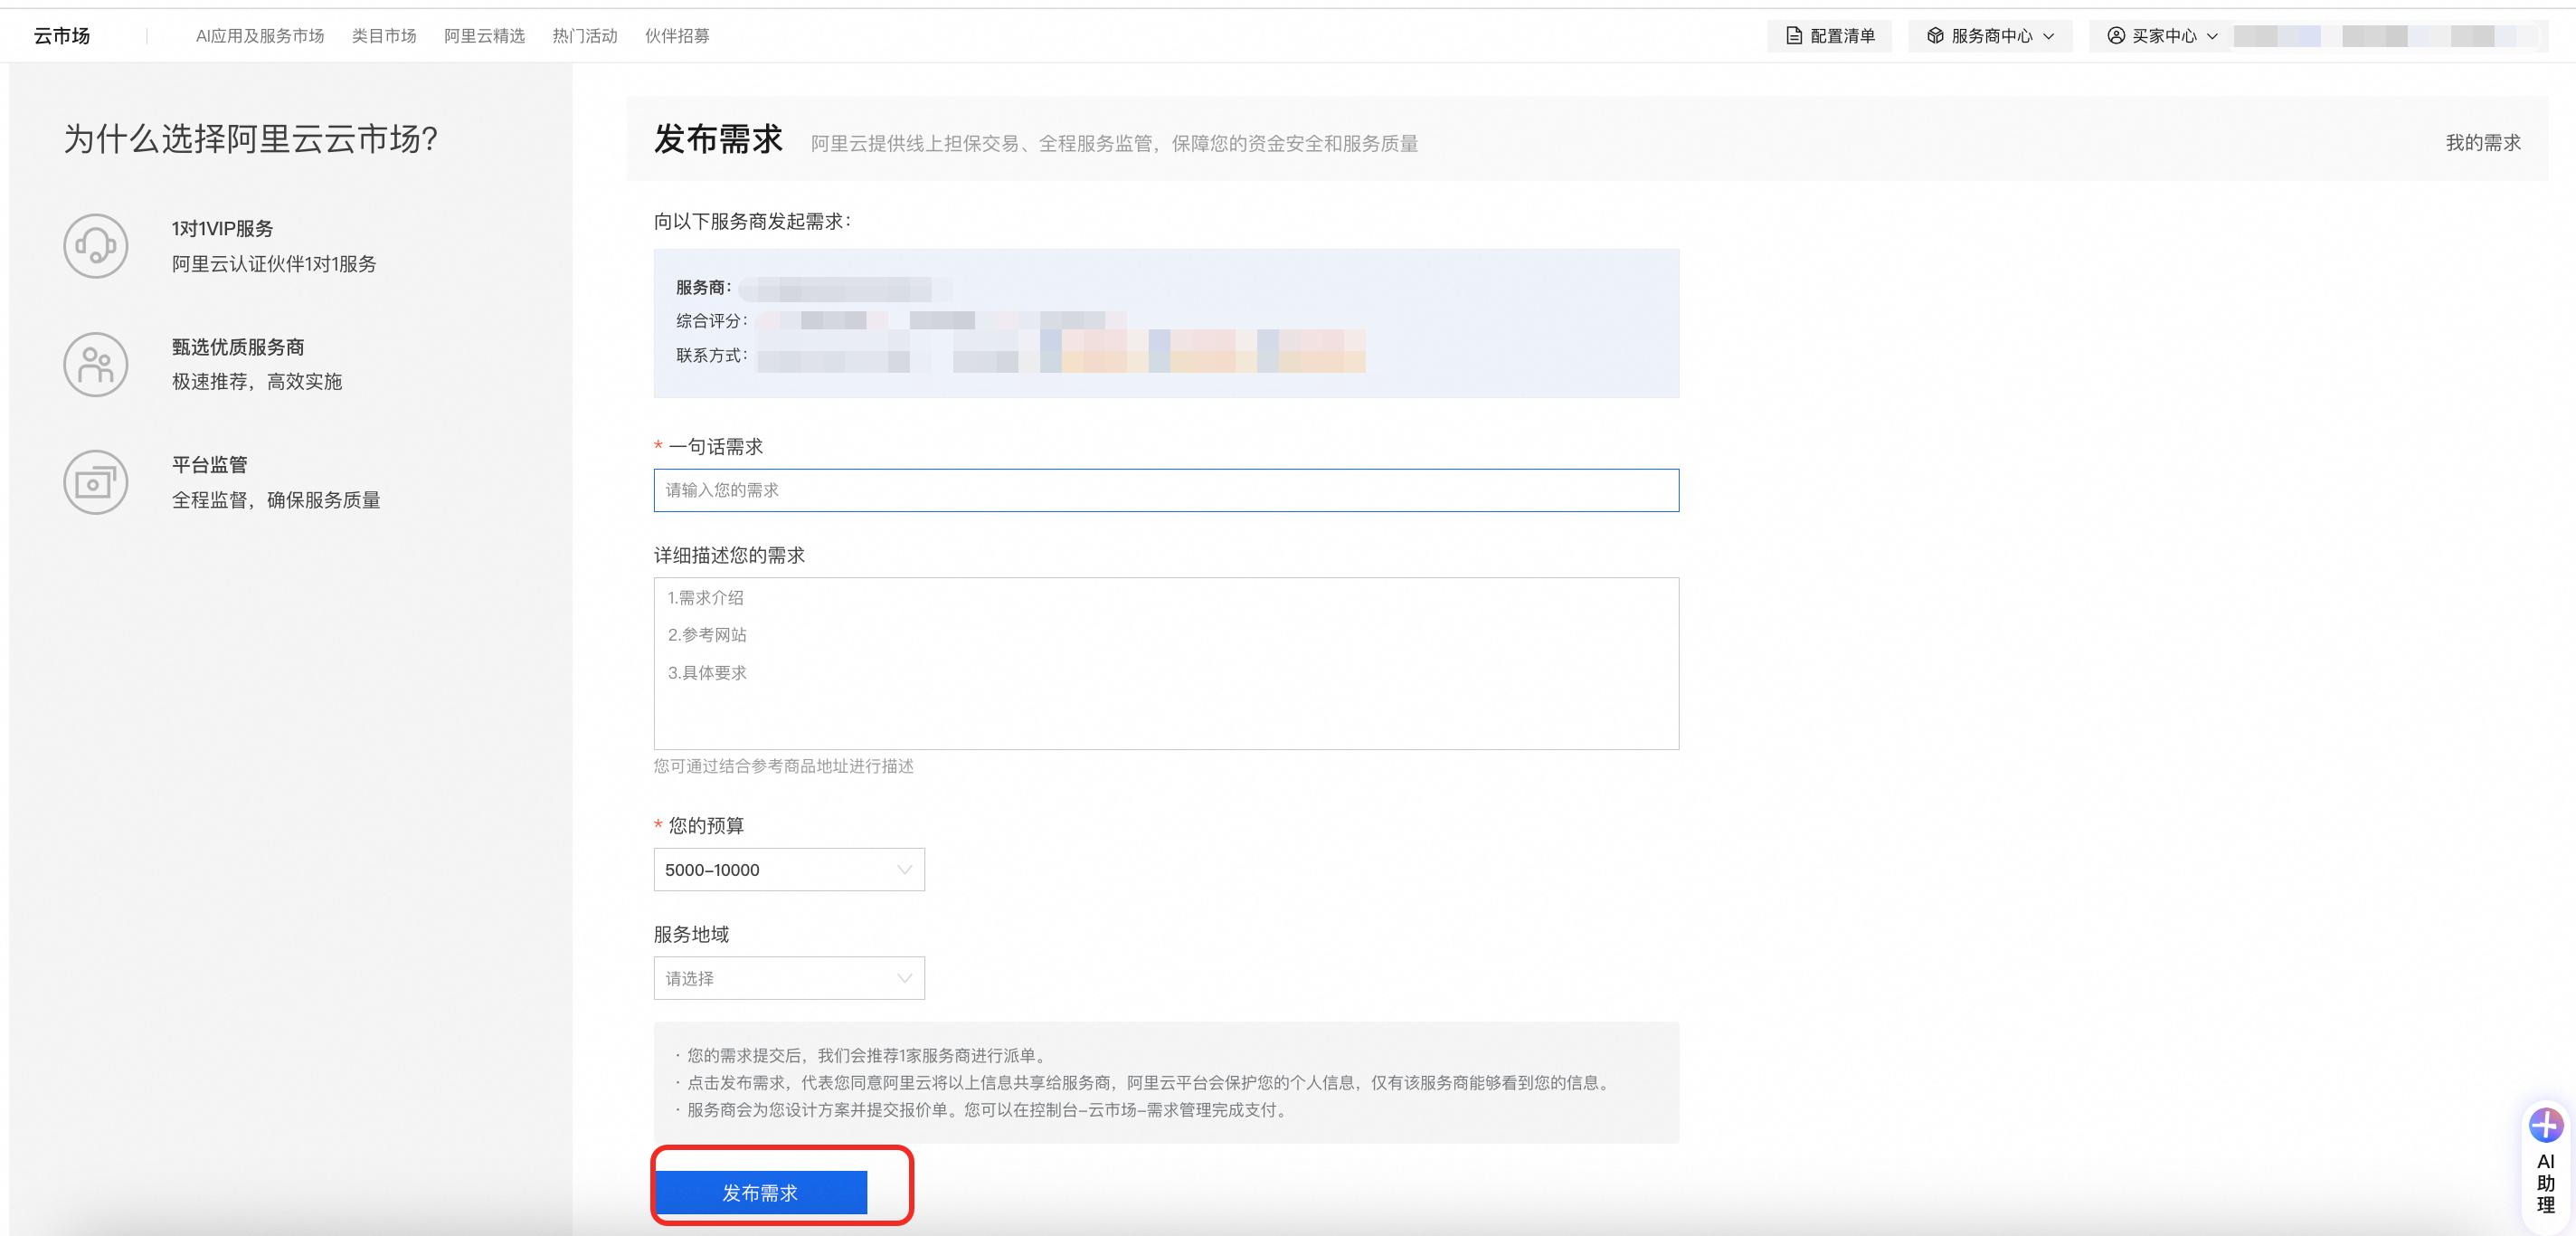Focus the 一句话需求 input field
Screen dimensions: 2576x1236
click(x=1166, y=490)
